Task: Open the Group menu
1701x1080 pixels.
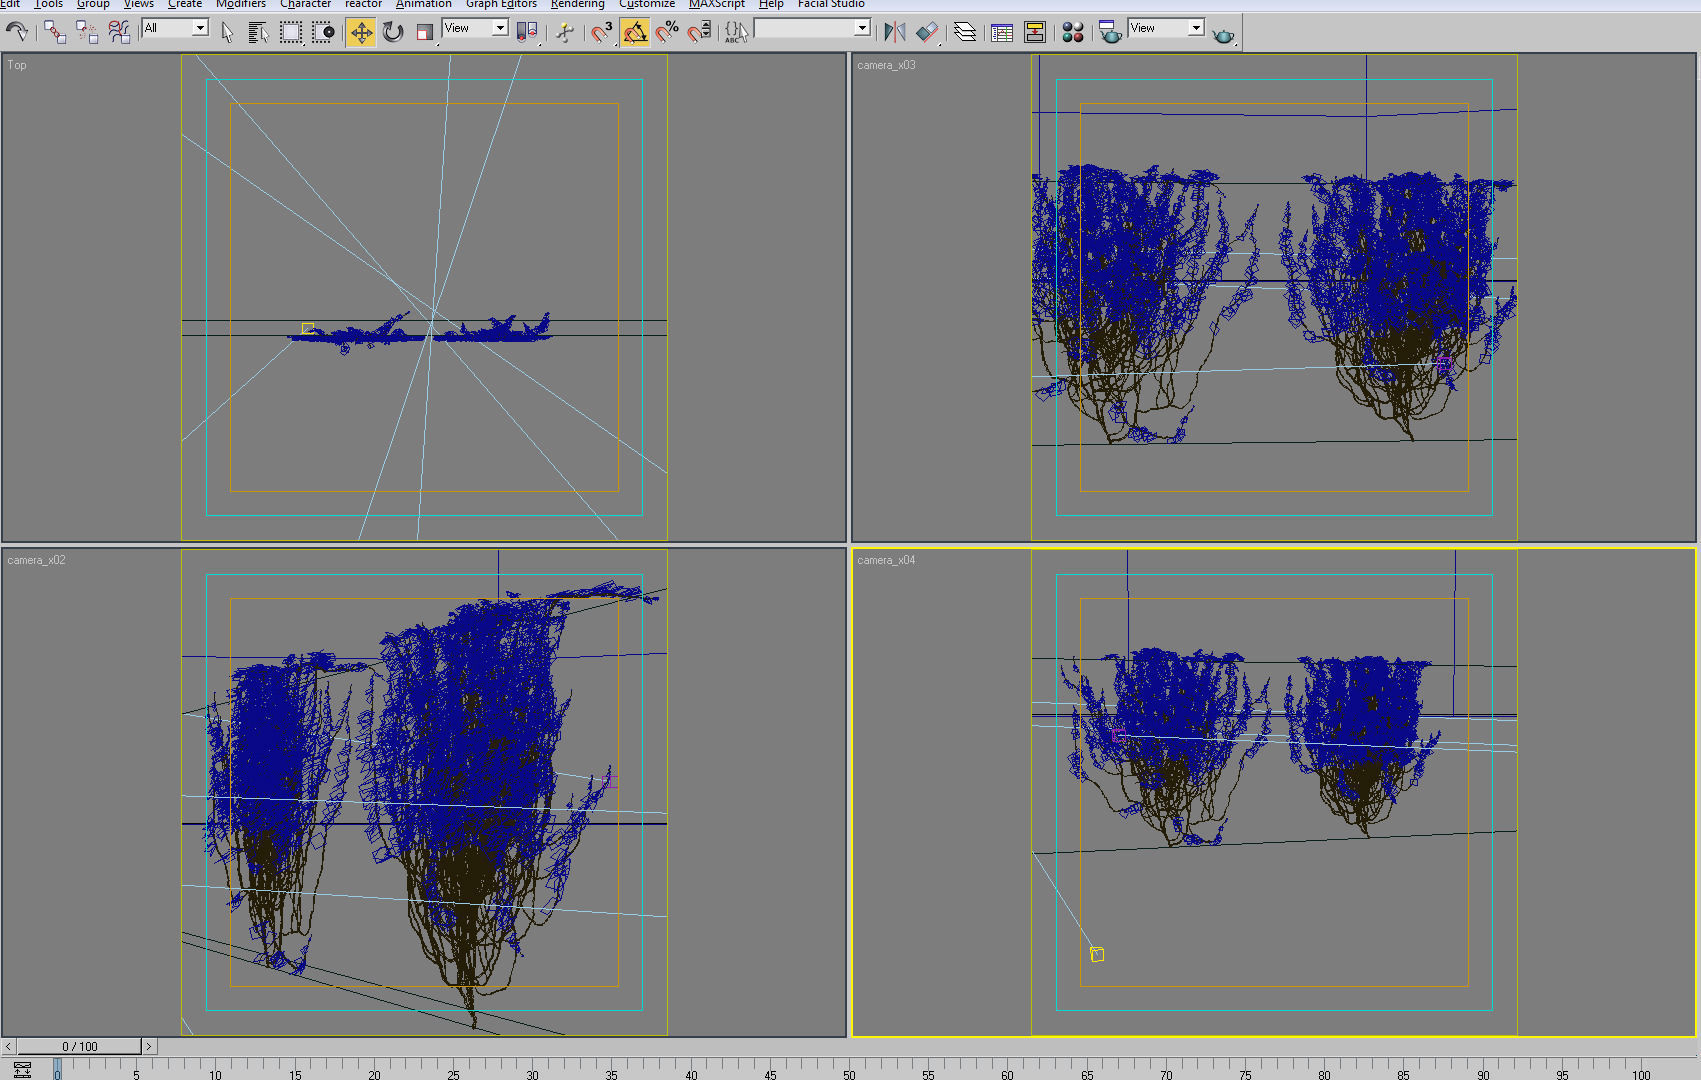Action: click(x=93, y=4)
